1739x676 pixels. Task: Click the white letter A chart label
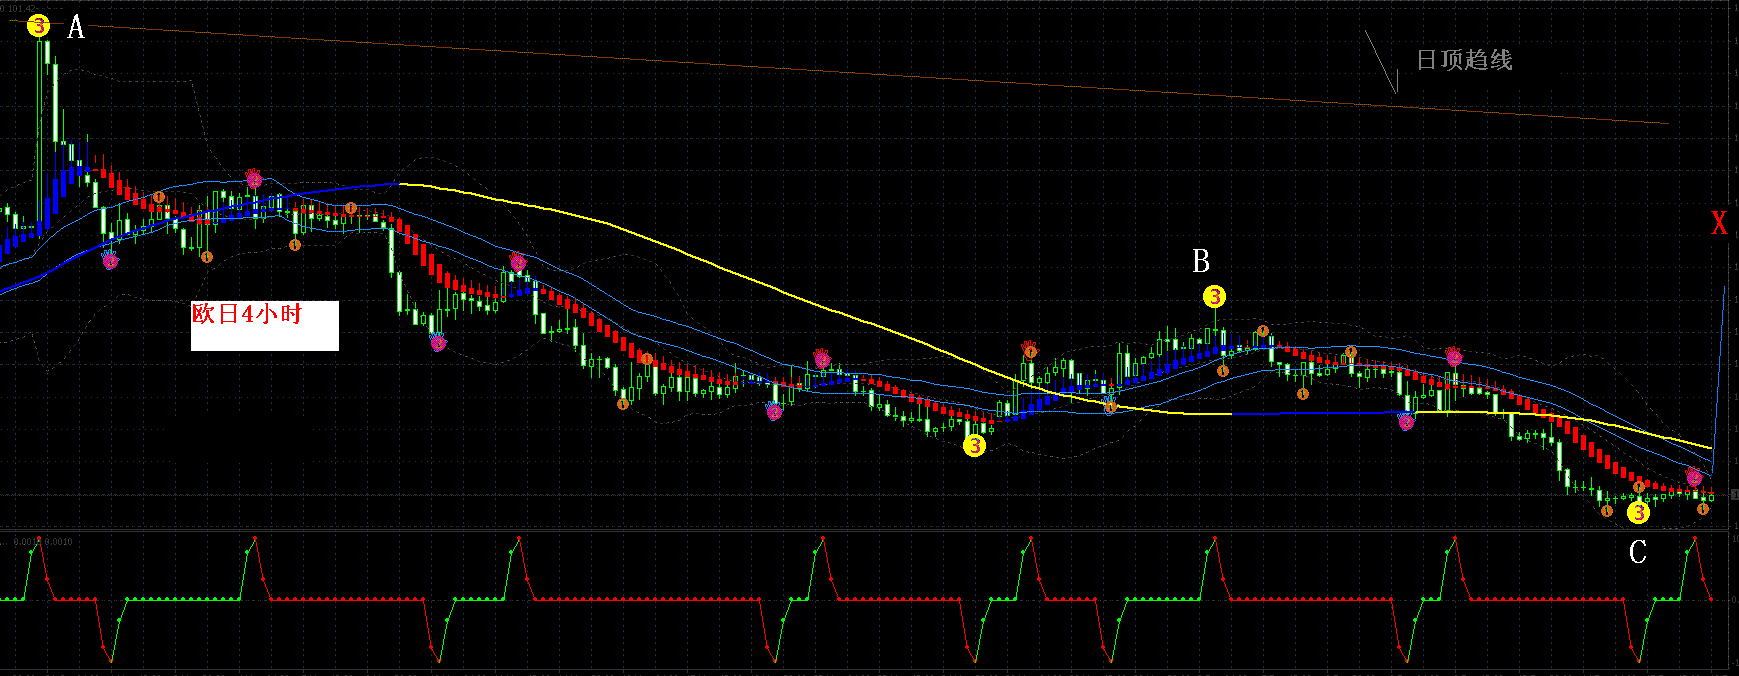tap(76, 27)
